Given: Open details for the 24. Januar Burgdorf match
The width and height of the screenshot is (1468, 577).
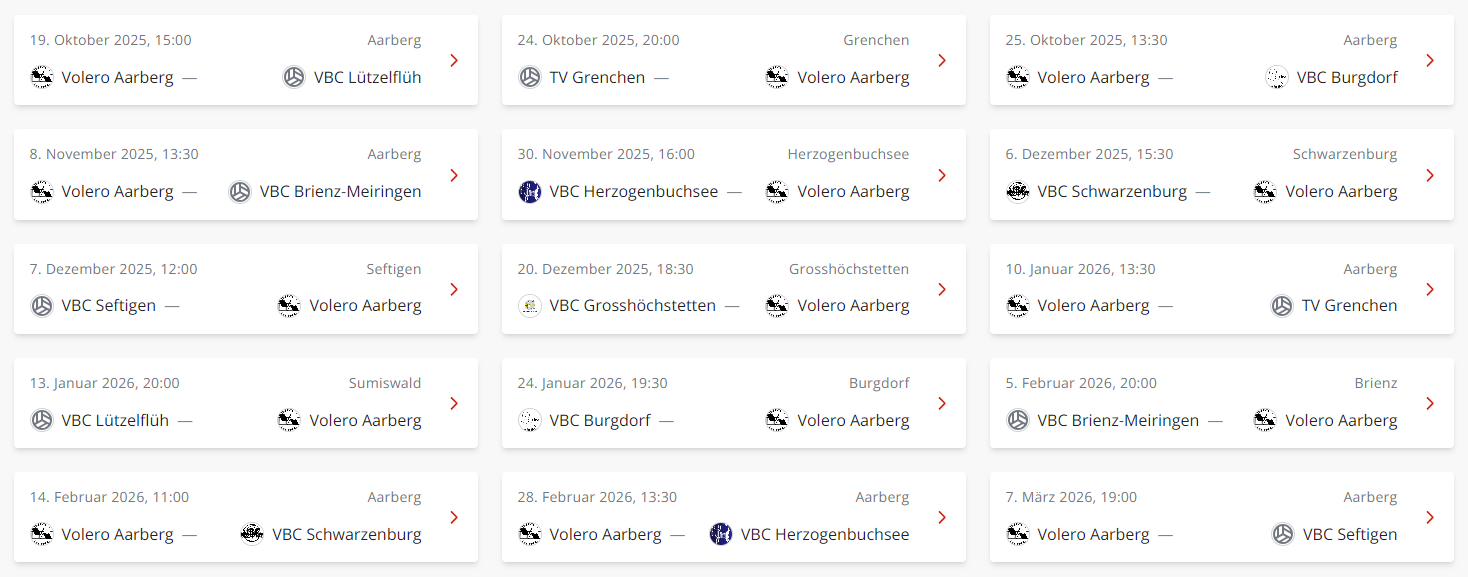Looking at the screenshot, I should coord(941,403).
